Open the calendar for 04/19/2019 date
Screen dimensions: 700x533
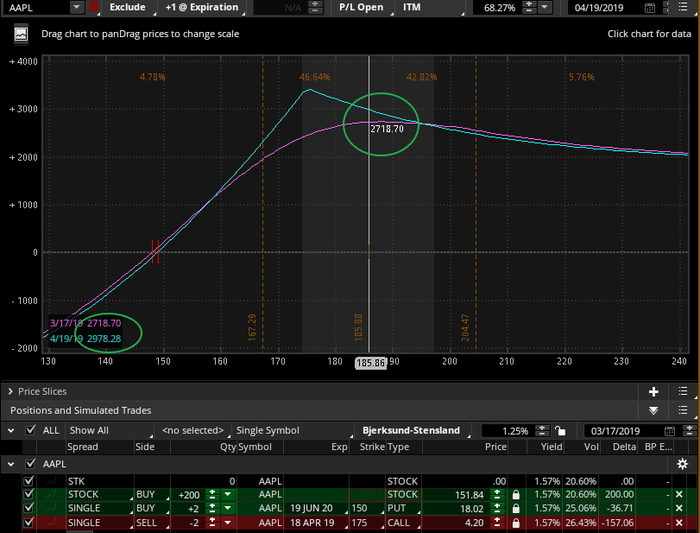(650, 8)
